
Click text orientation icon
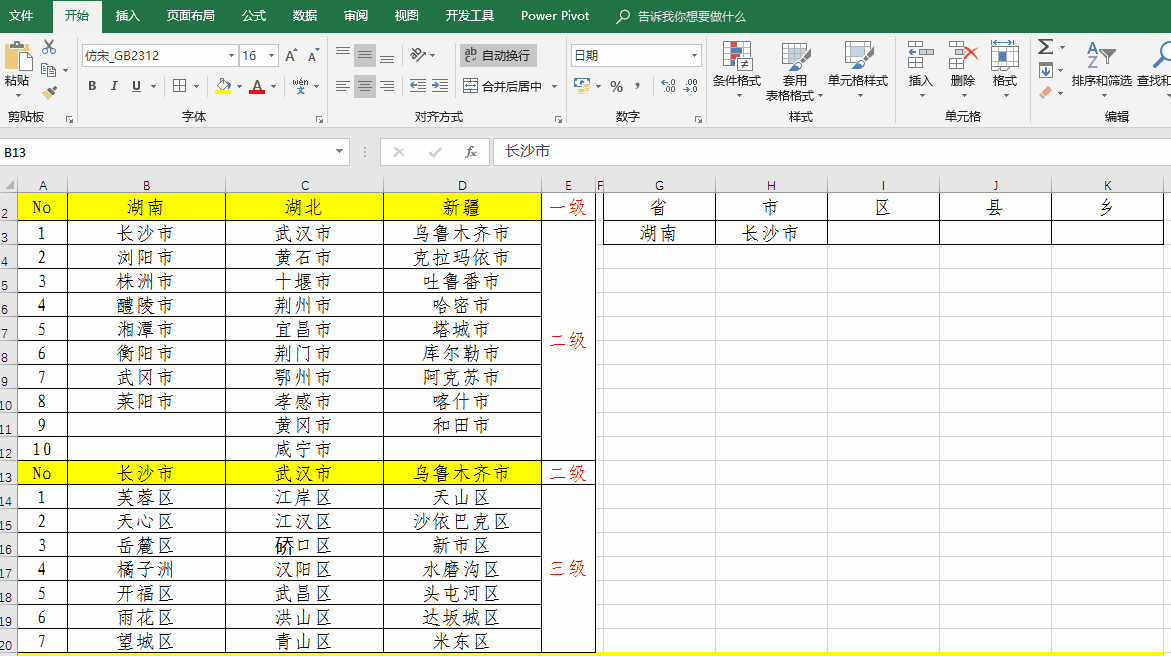[x=418, y=55]
